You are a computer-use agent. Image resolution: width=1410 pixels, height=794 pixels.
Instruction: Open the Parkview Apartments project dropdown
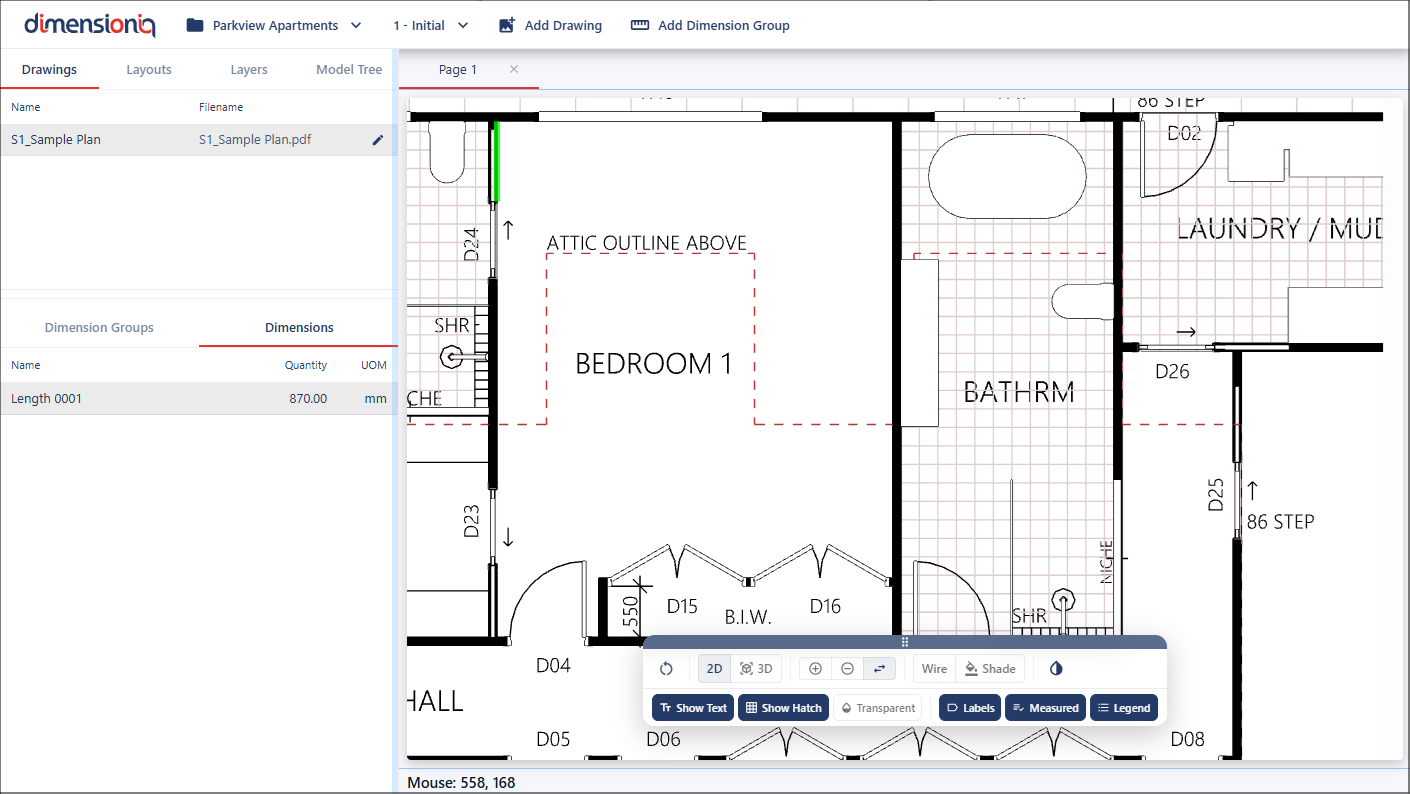tap(274, 26)
